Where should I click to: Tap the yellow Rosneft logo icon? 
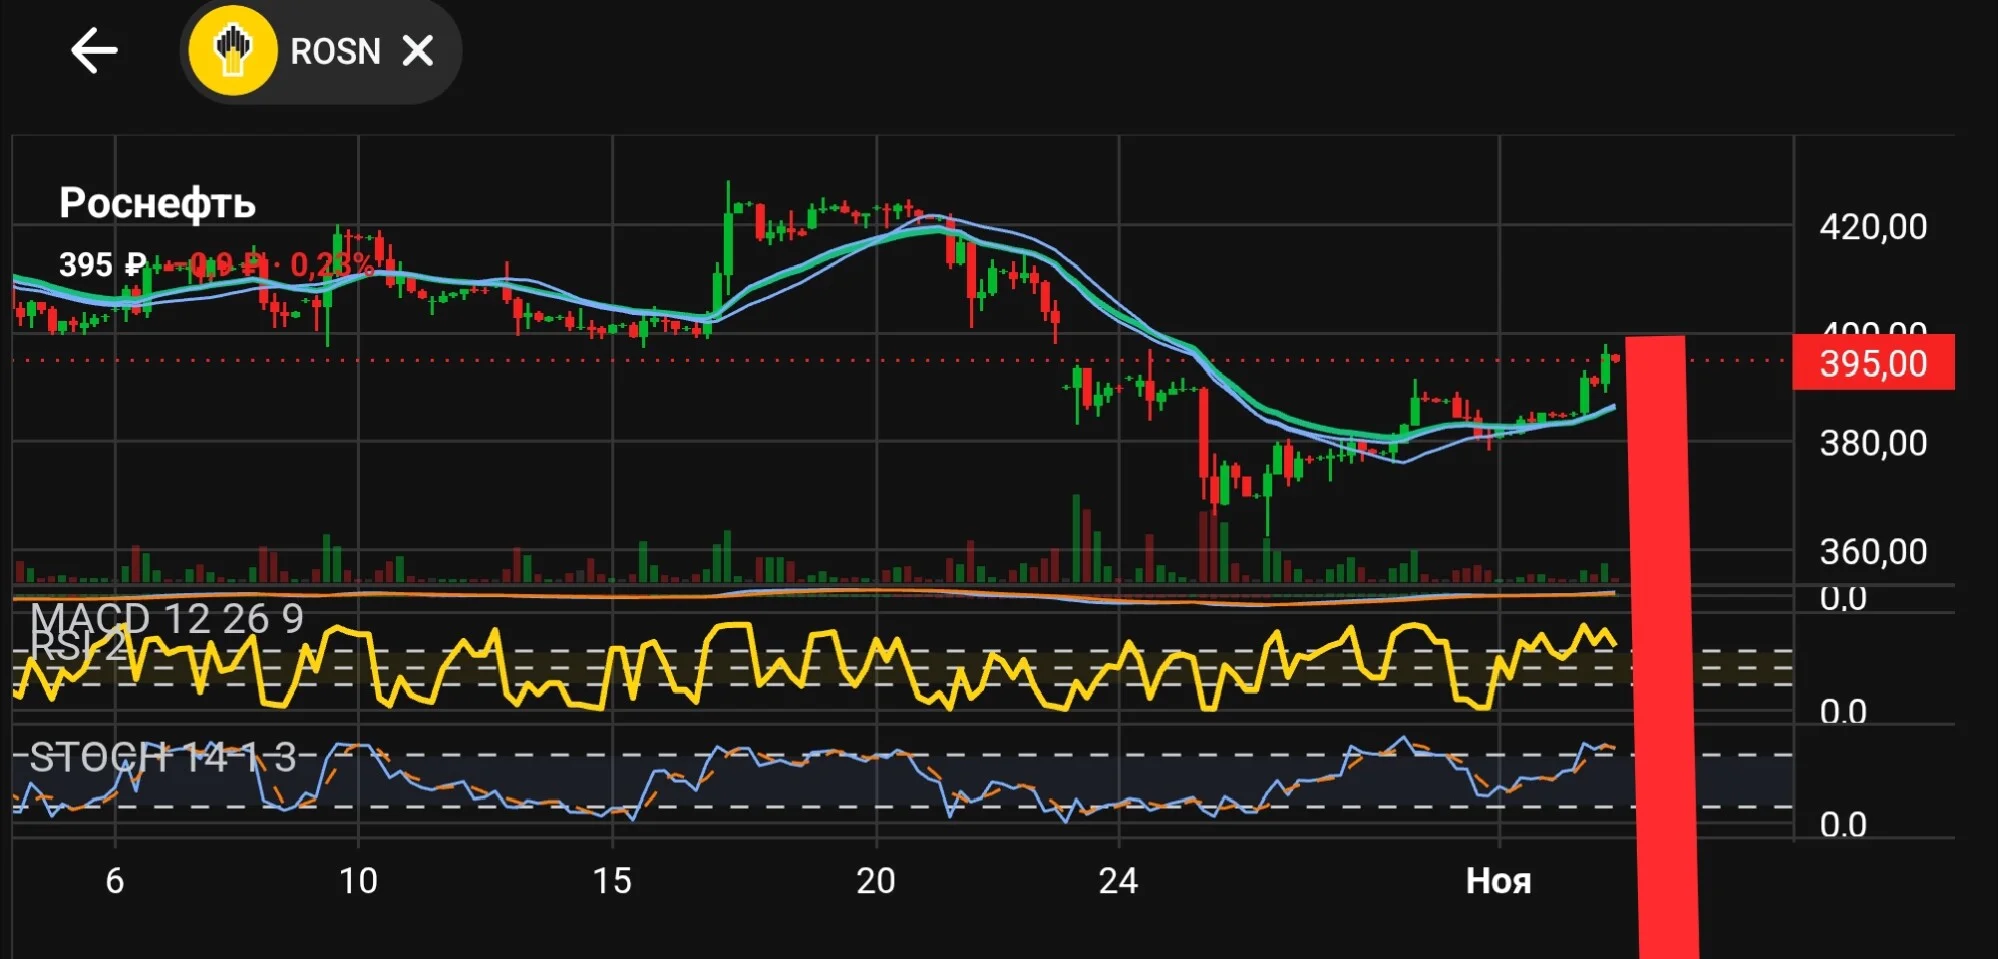[x=233, y=51]
